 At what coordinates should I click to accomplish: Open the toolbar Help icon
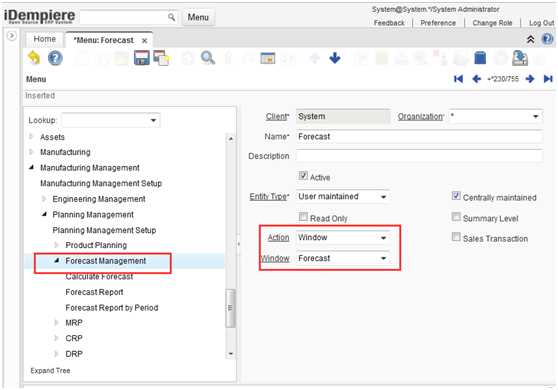55,58
